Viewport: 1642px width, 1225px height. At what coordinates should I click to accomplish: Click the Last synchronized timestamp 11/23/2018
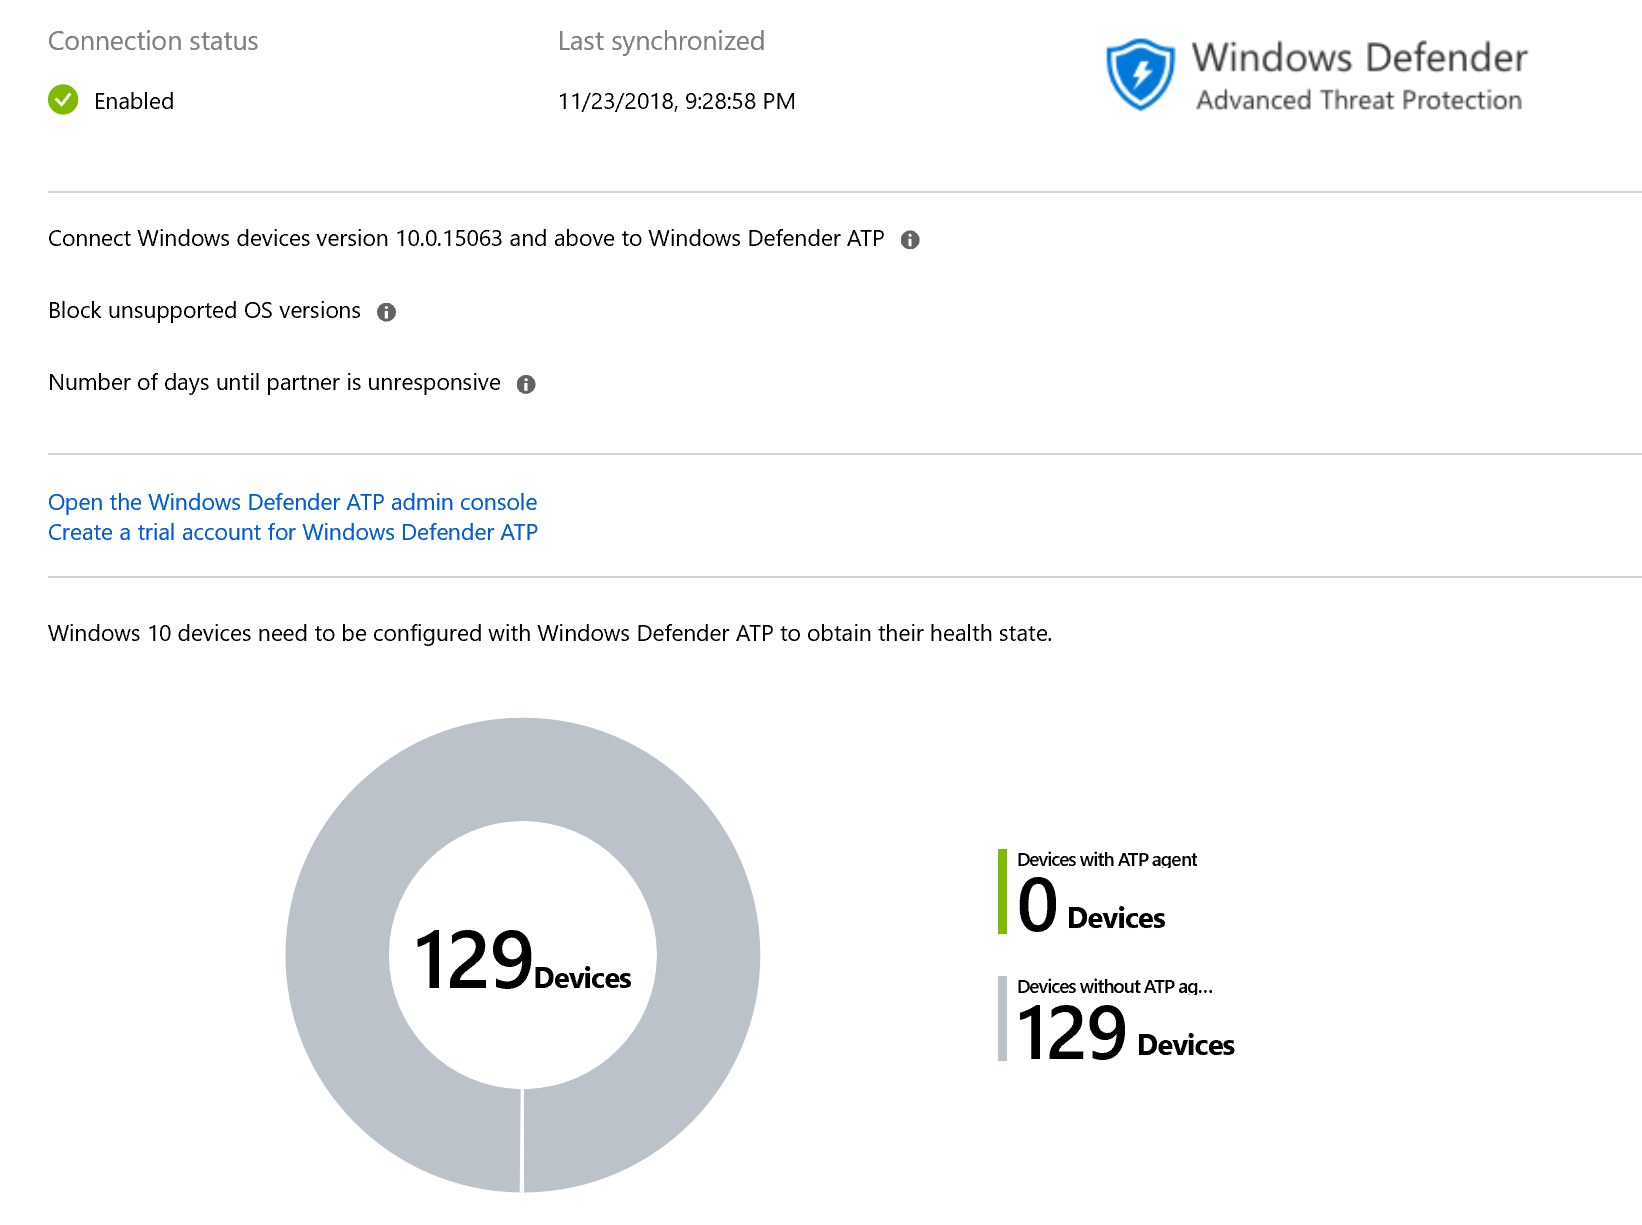(x=676, y=101)
